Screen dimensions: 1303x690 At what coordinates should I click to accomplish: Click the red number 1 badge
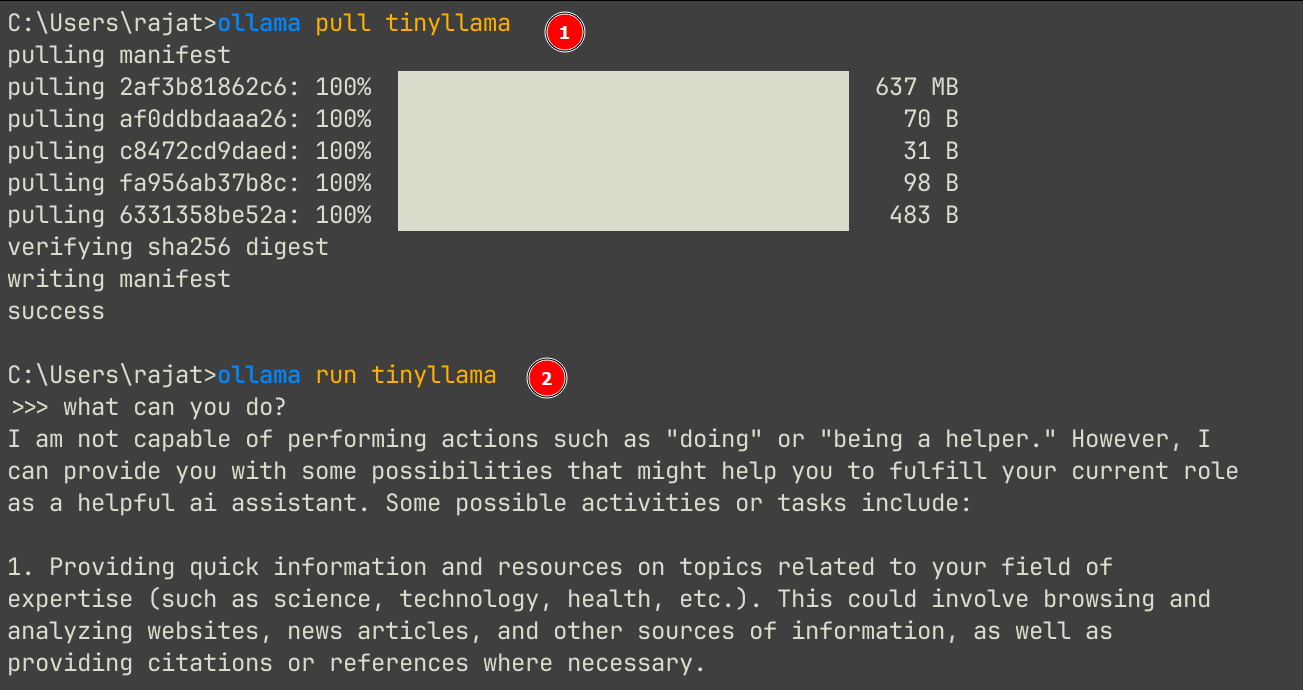564,33
